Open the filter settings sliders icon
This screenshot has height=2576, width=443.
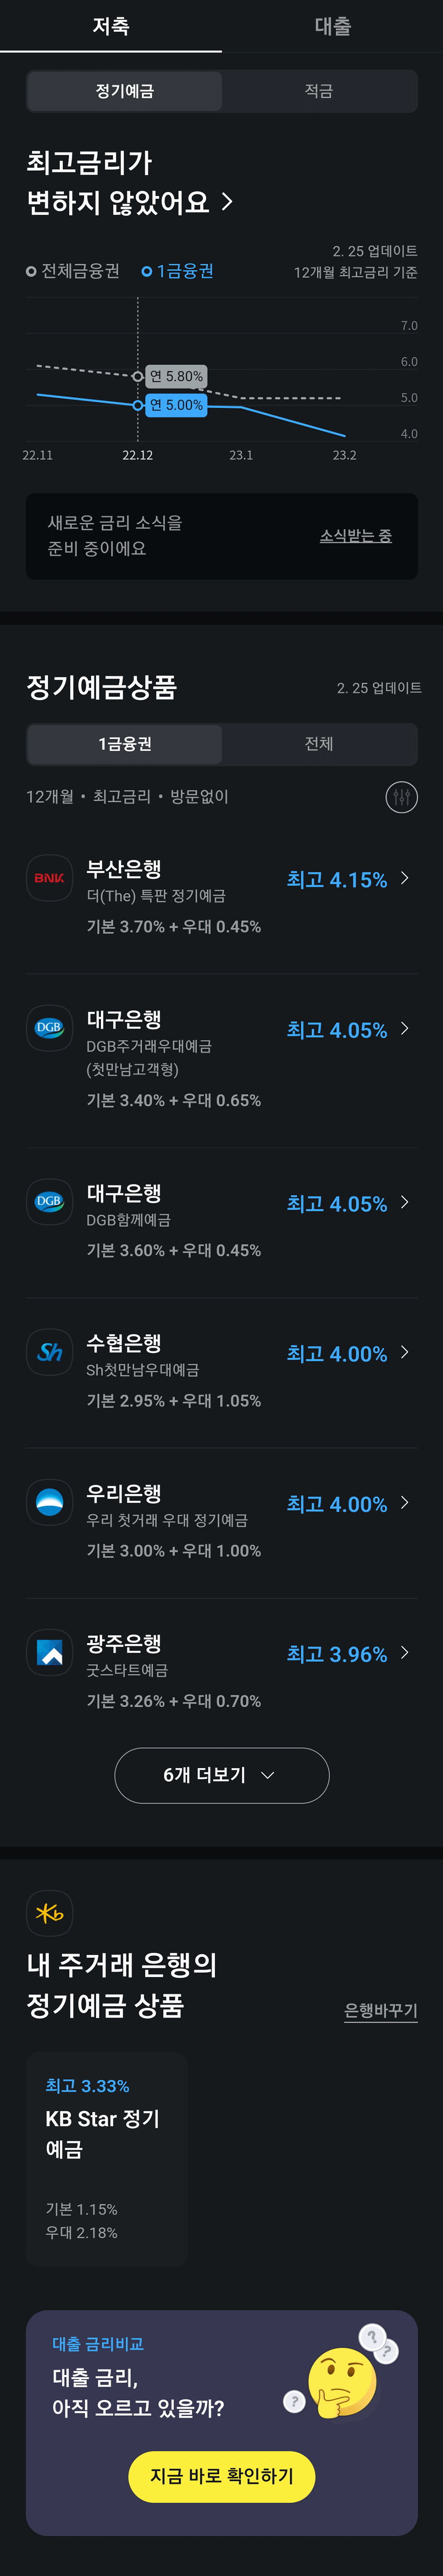pos(401,797)
